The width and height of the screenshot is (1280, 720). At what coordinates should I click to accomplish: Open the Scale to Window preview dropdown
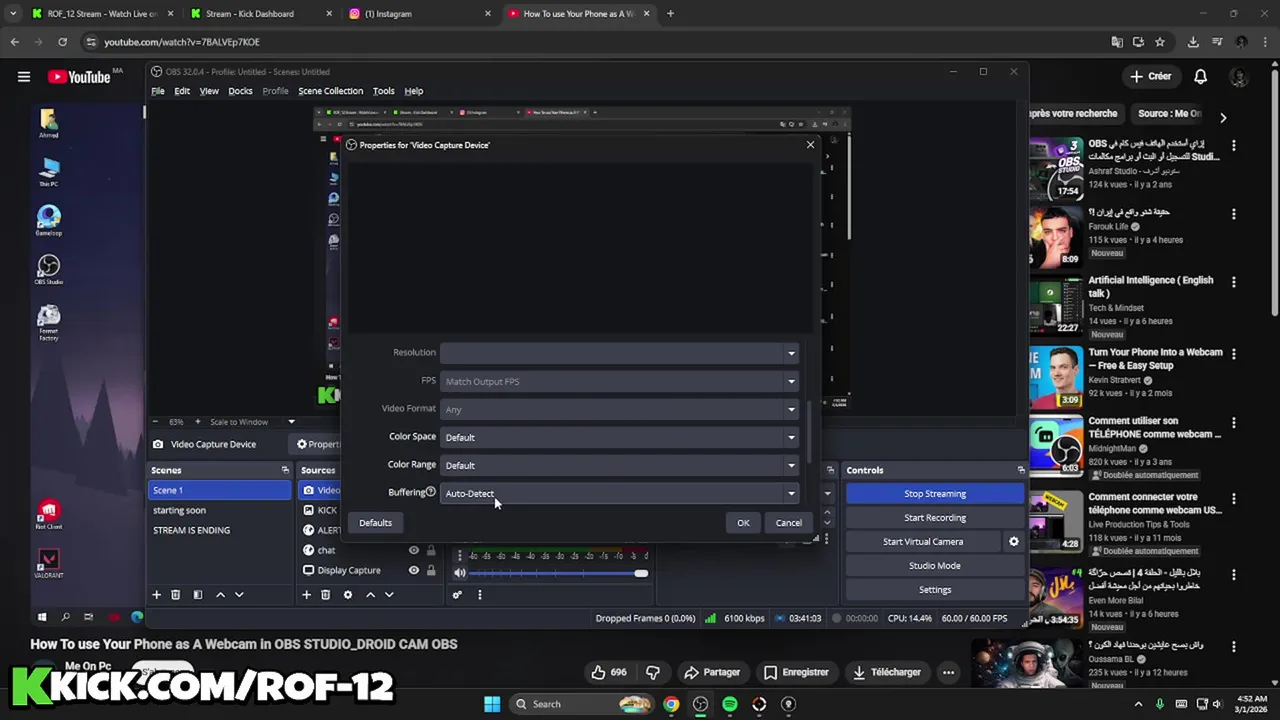click(x=252, y=422)
